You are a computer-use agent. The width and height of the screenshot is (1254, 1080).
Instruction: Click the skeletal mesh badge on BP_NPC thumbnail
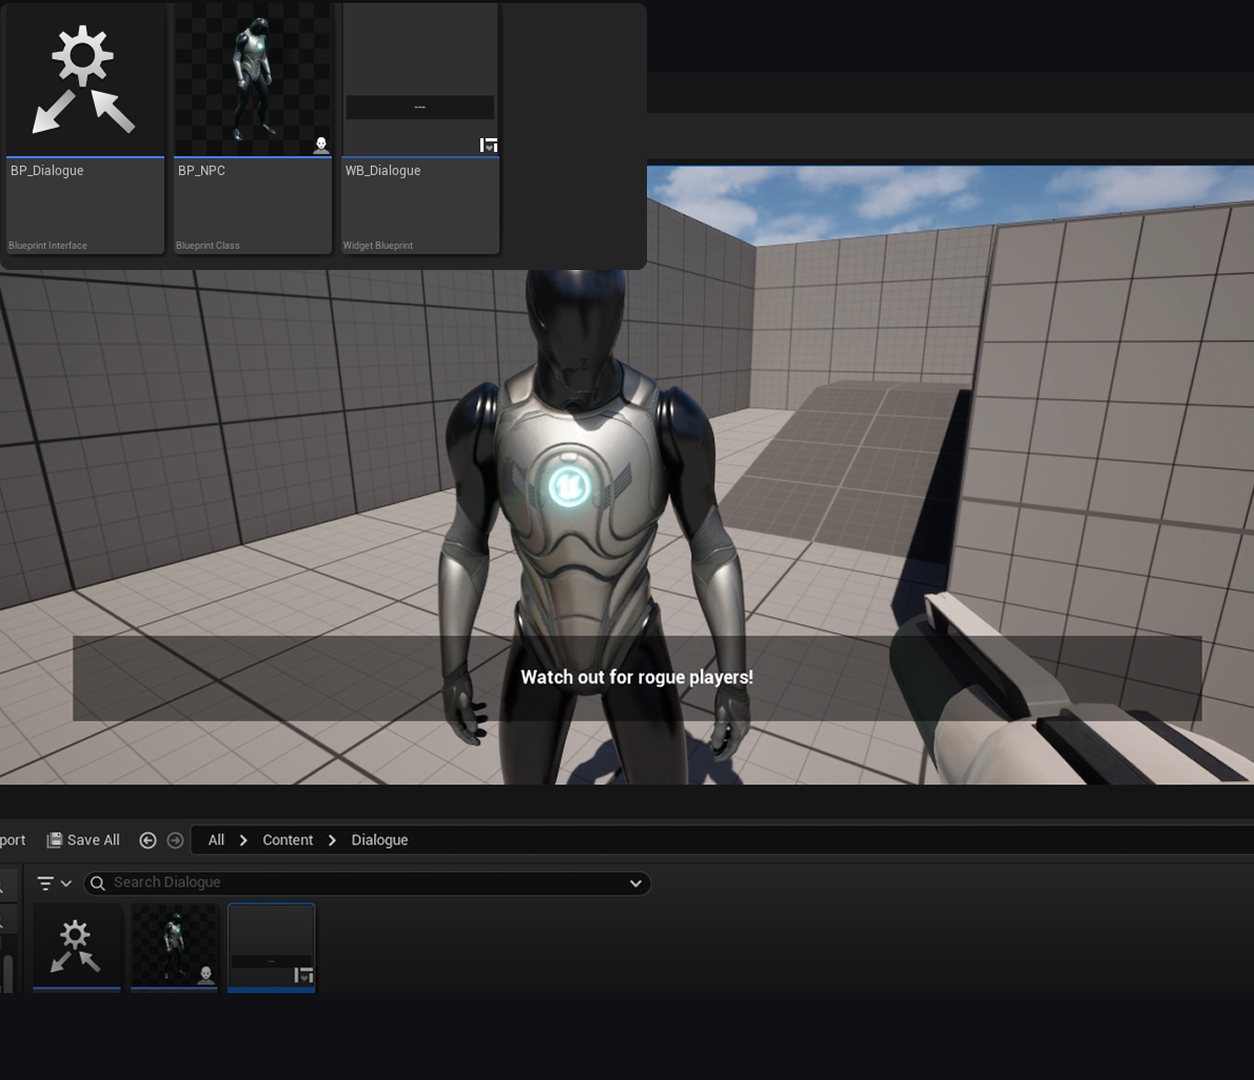pyautogui.click(x=321, y=145)
